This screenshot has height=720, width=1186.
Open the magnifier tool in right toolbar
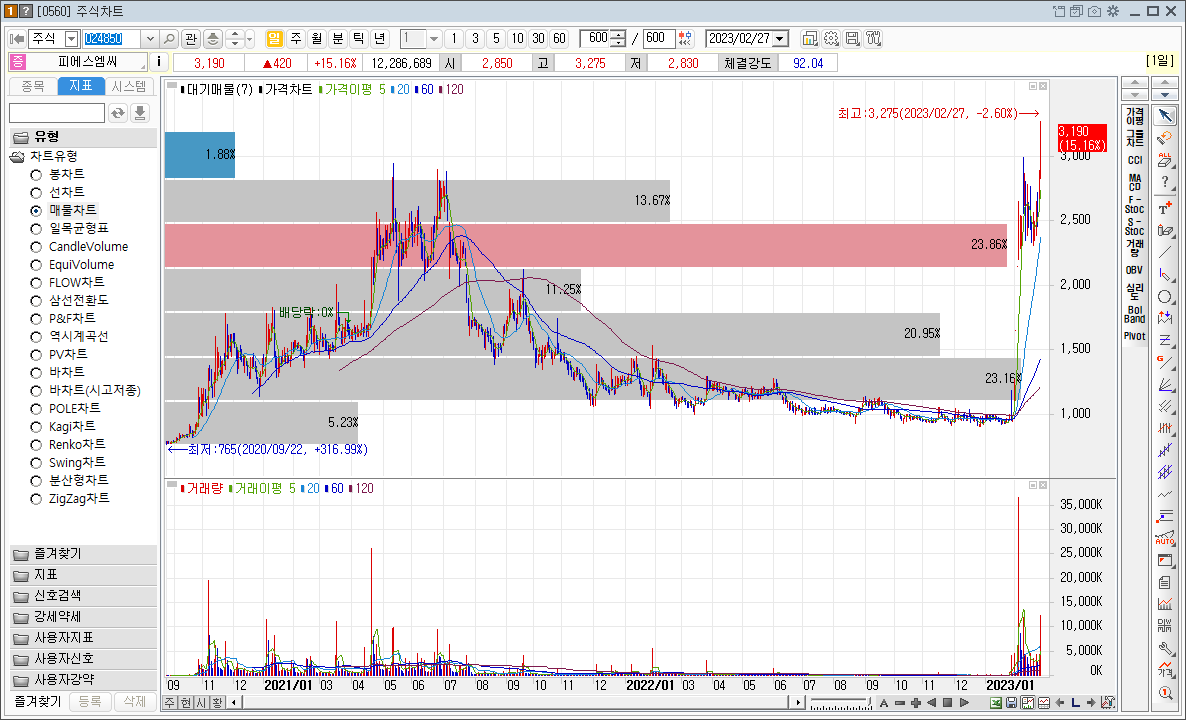[1165, 692]
